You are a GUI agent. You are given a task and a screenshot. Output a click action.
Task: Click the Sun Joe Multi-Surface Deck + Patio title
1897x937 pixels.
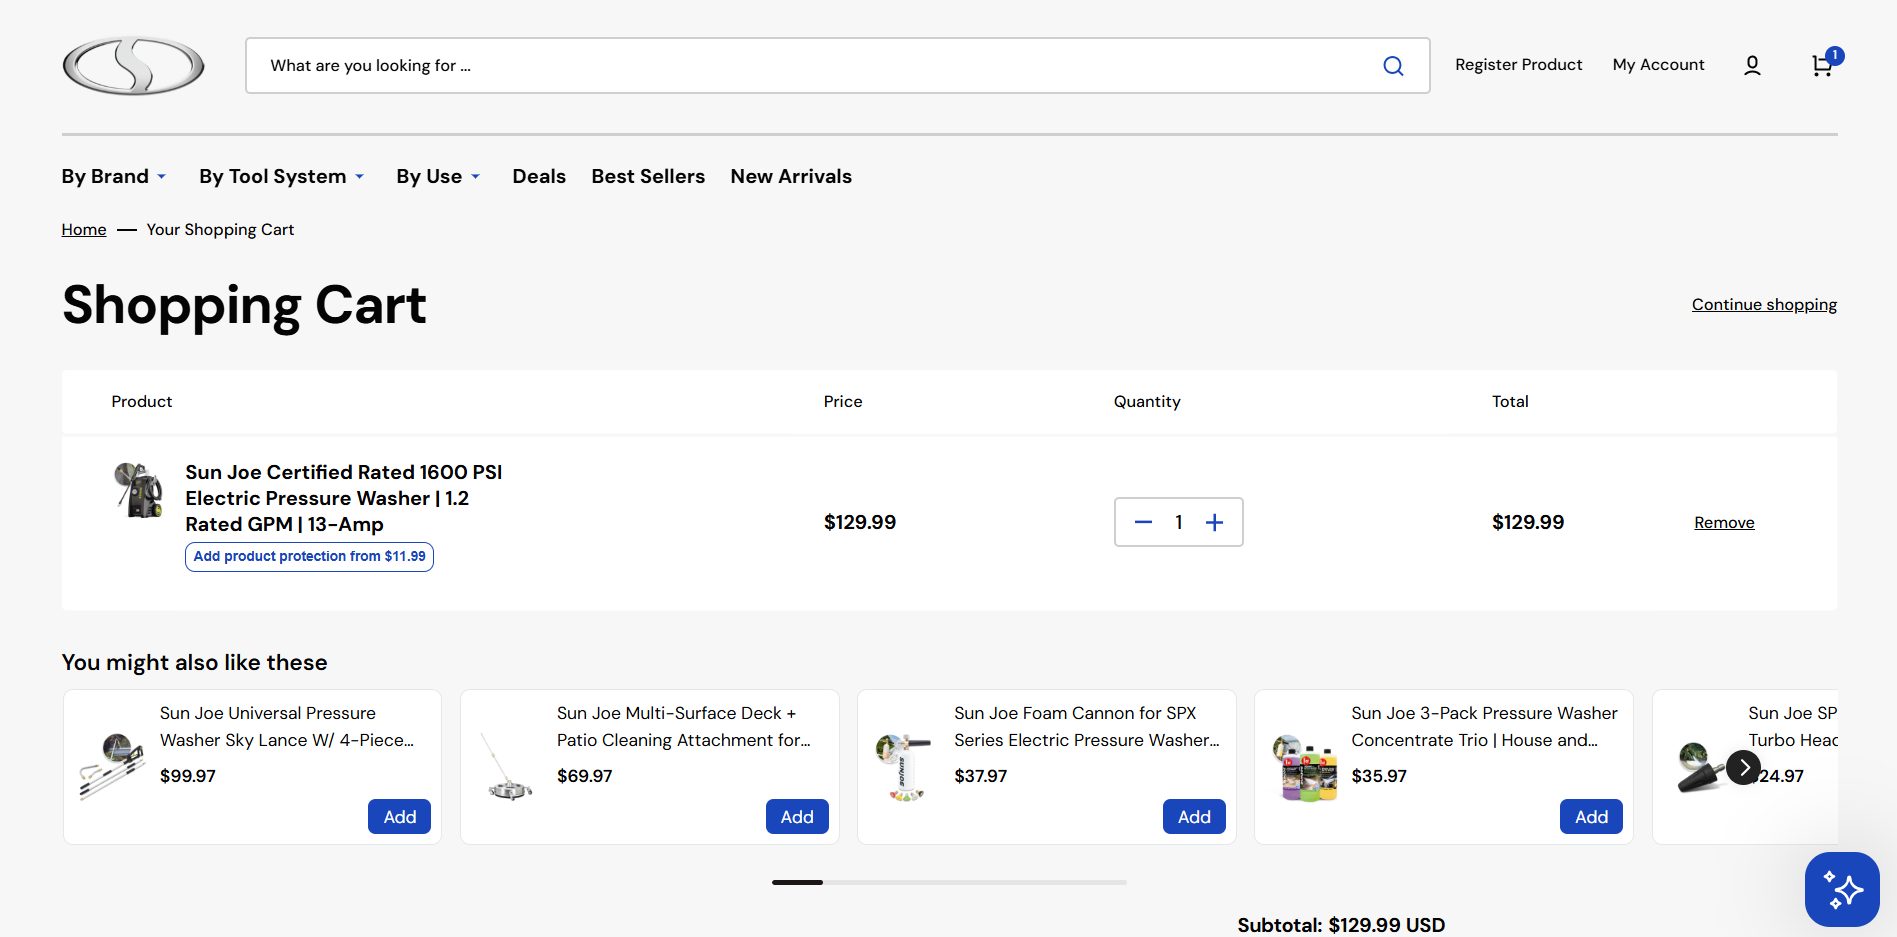coord(684,727)
